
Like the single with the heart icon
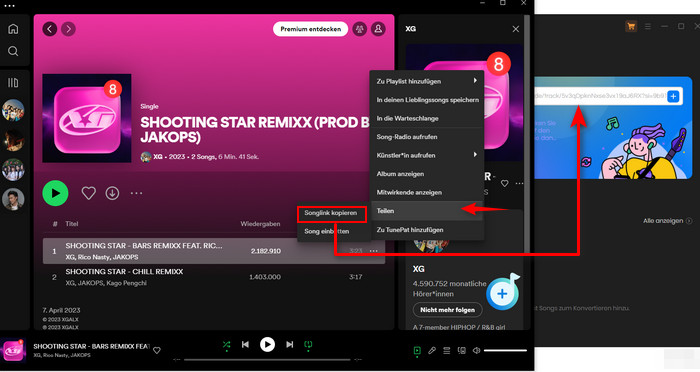[88, 193]
